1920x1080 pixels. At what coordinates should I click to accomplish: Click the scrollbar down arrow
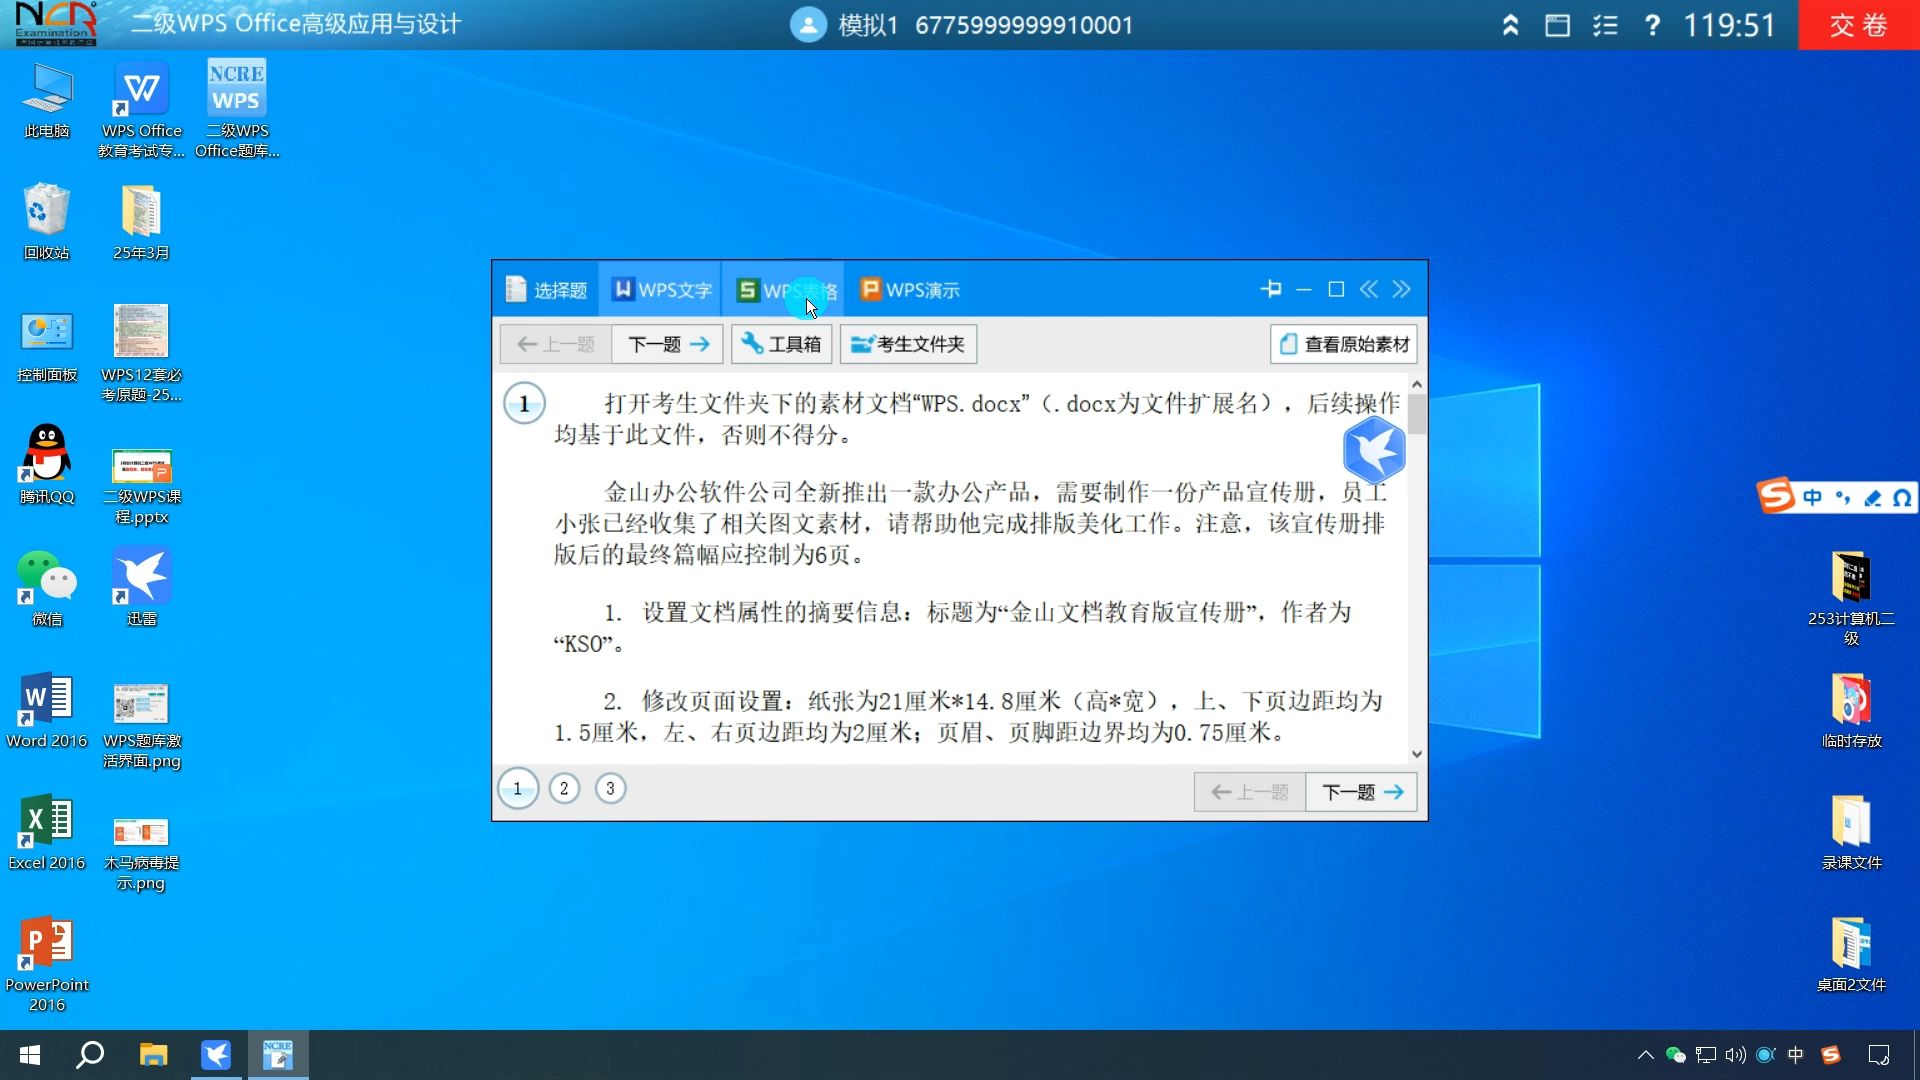click(1417, 754)
